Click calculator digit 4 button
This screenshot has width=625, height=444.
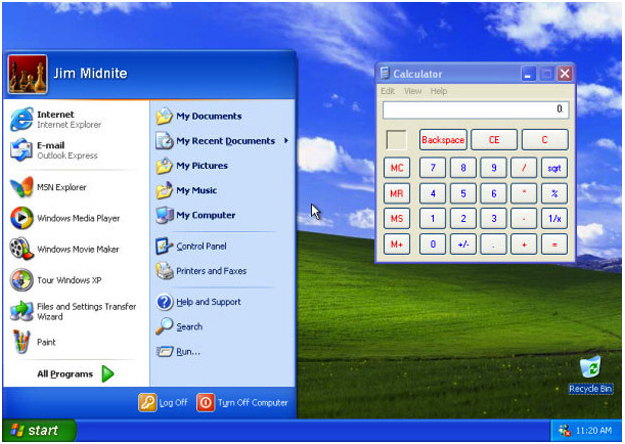[x=432, y=193]
